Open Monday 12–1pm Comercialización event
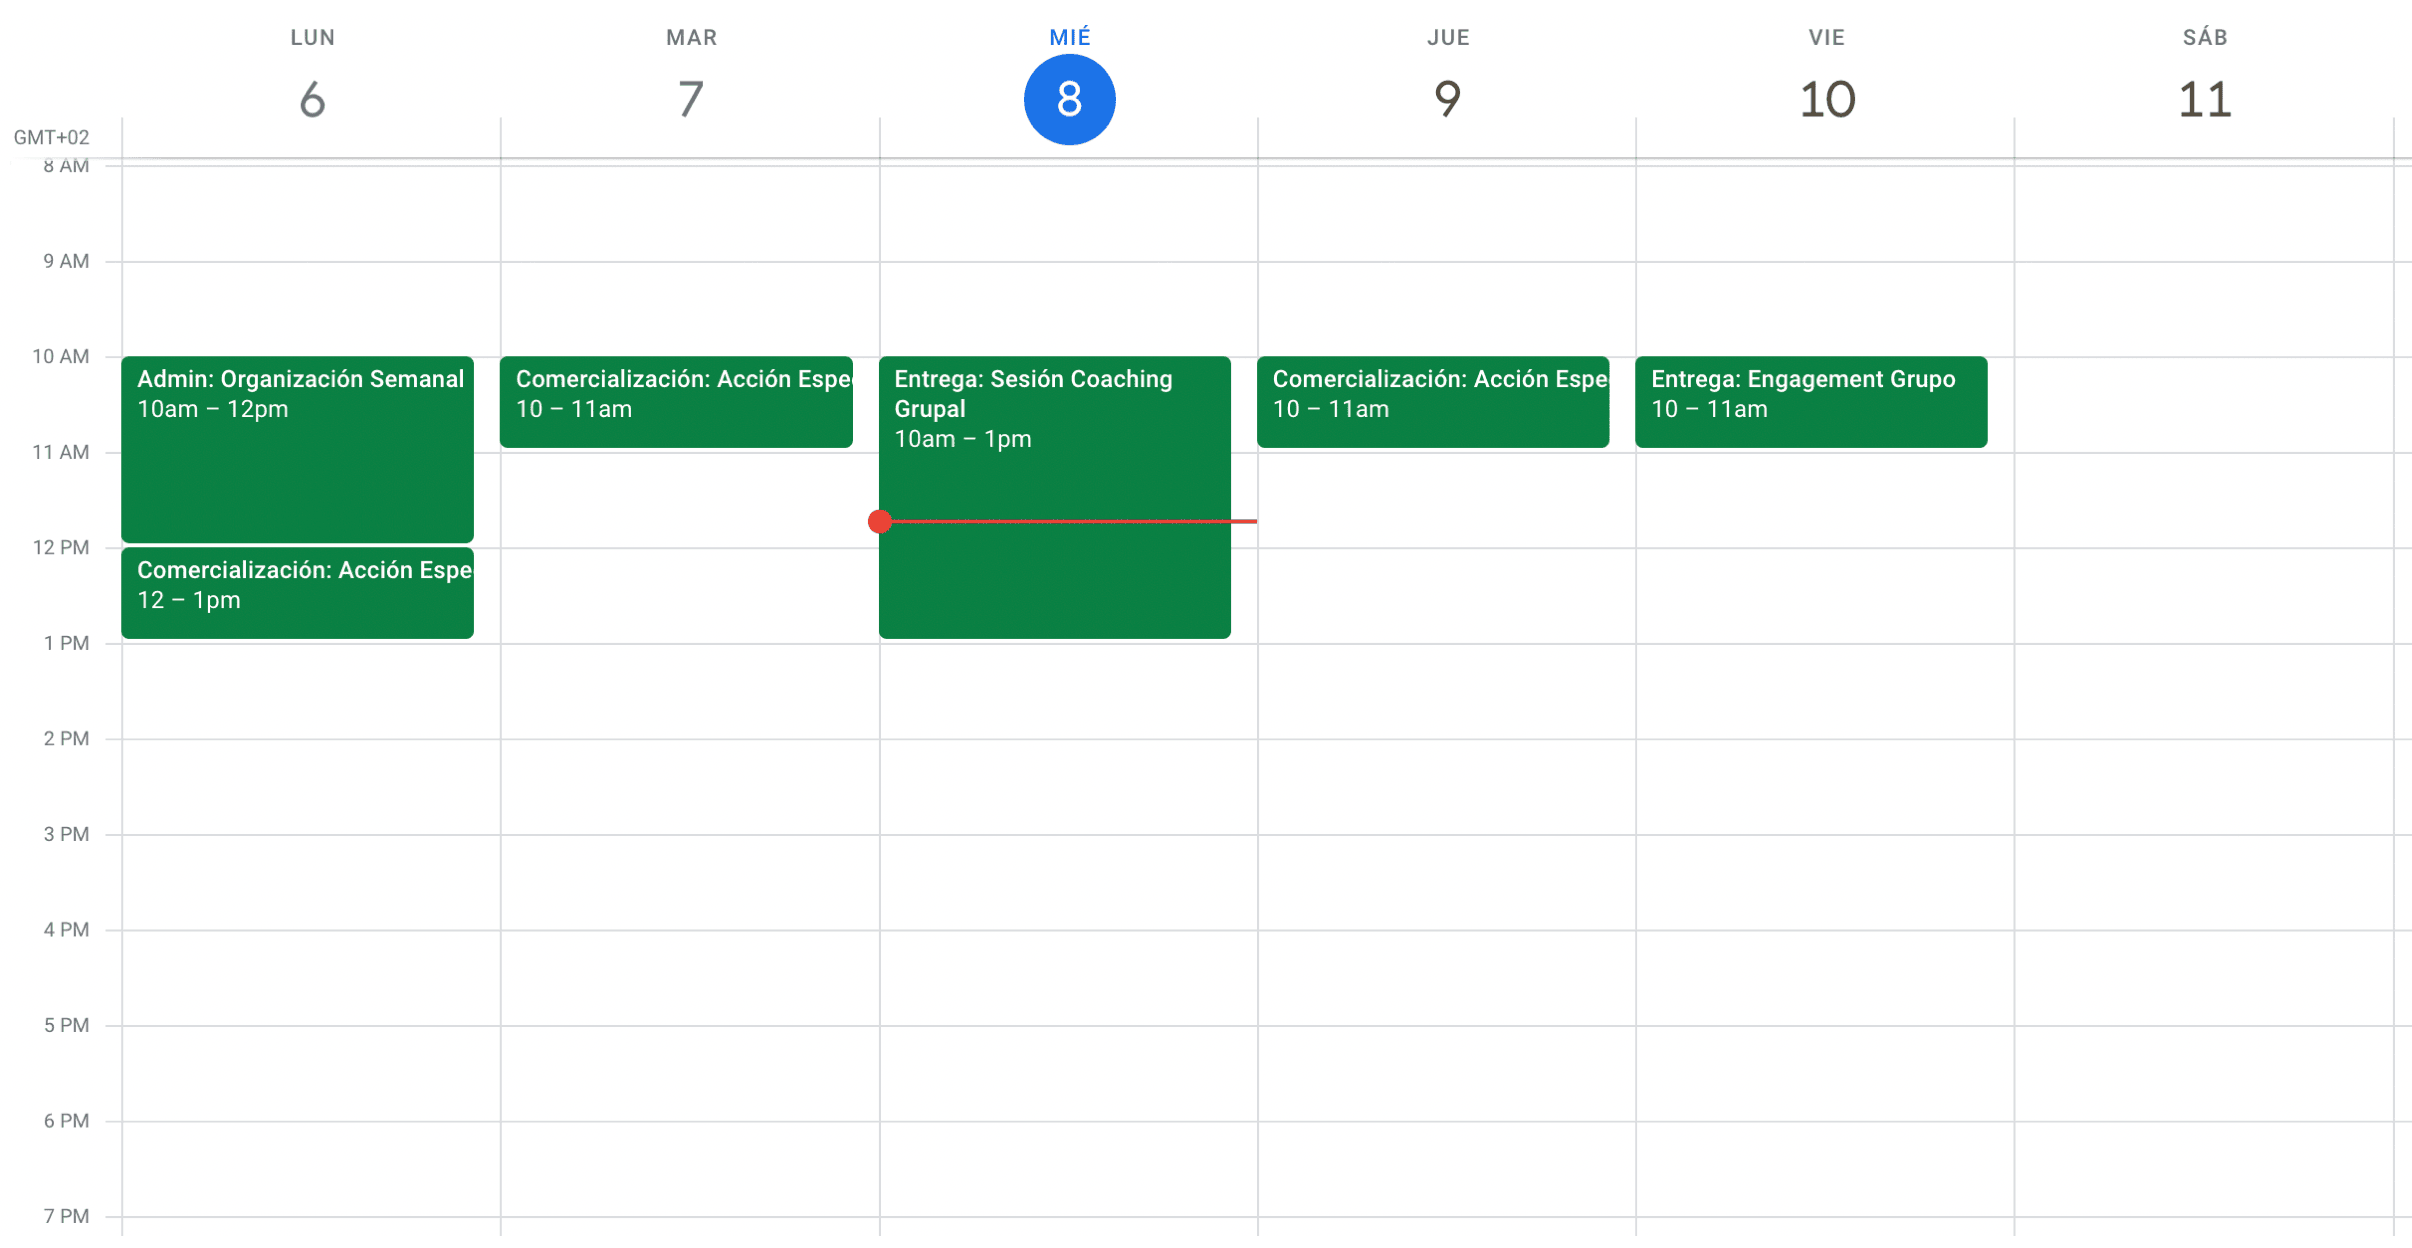2412x1248 pixels. click(297, 593)
